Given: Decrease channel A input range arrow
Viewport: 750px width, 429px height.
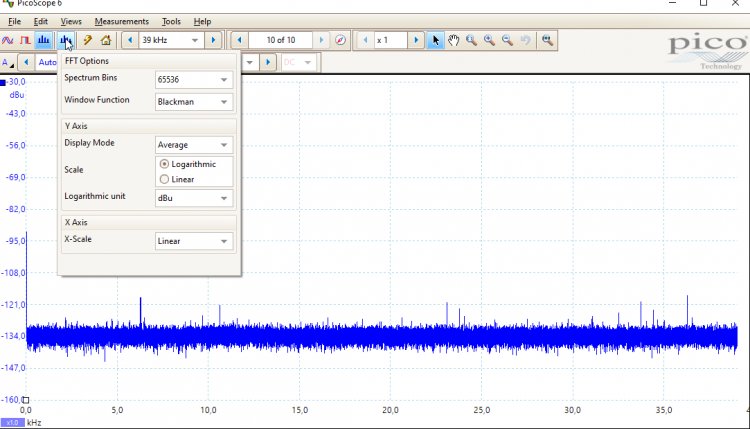Looking at the screenshot, I should click(x=26, y=62).
